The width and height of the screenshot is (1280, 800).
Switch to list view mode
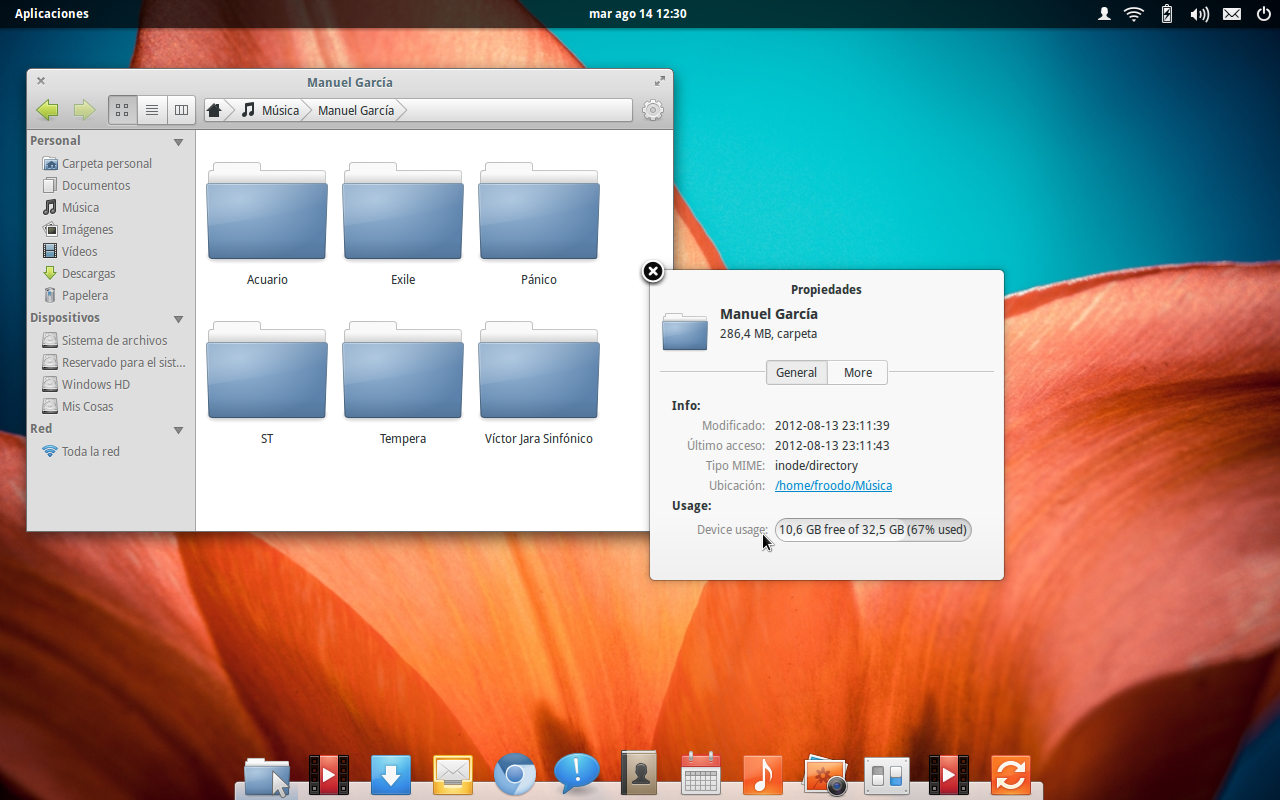(151, 110)
